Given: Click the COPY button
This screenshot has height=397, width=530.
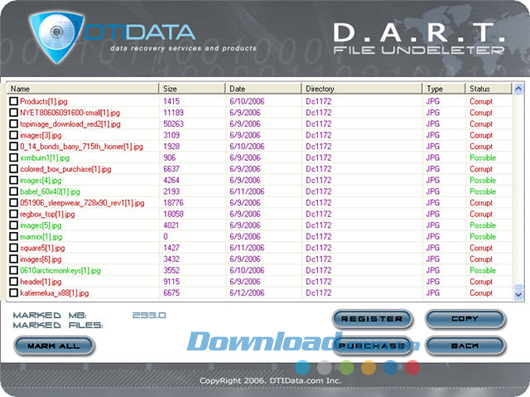Looking at the screenshot, I should coord(465,319).
